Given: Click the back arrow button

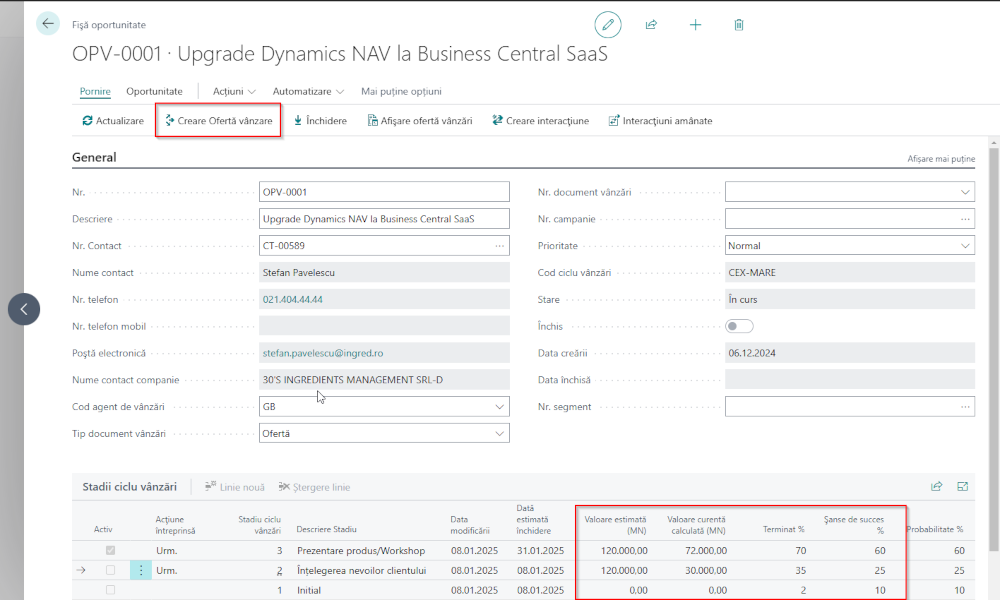Looking at the screenshot, I should [48, 24].
